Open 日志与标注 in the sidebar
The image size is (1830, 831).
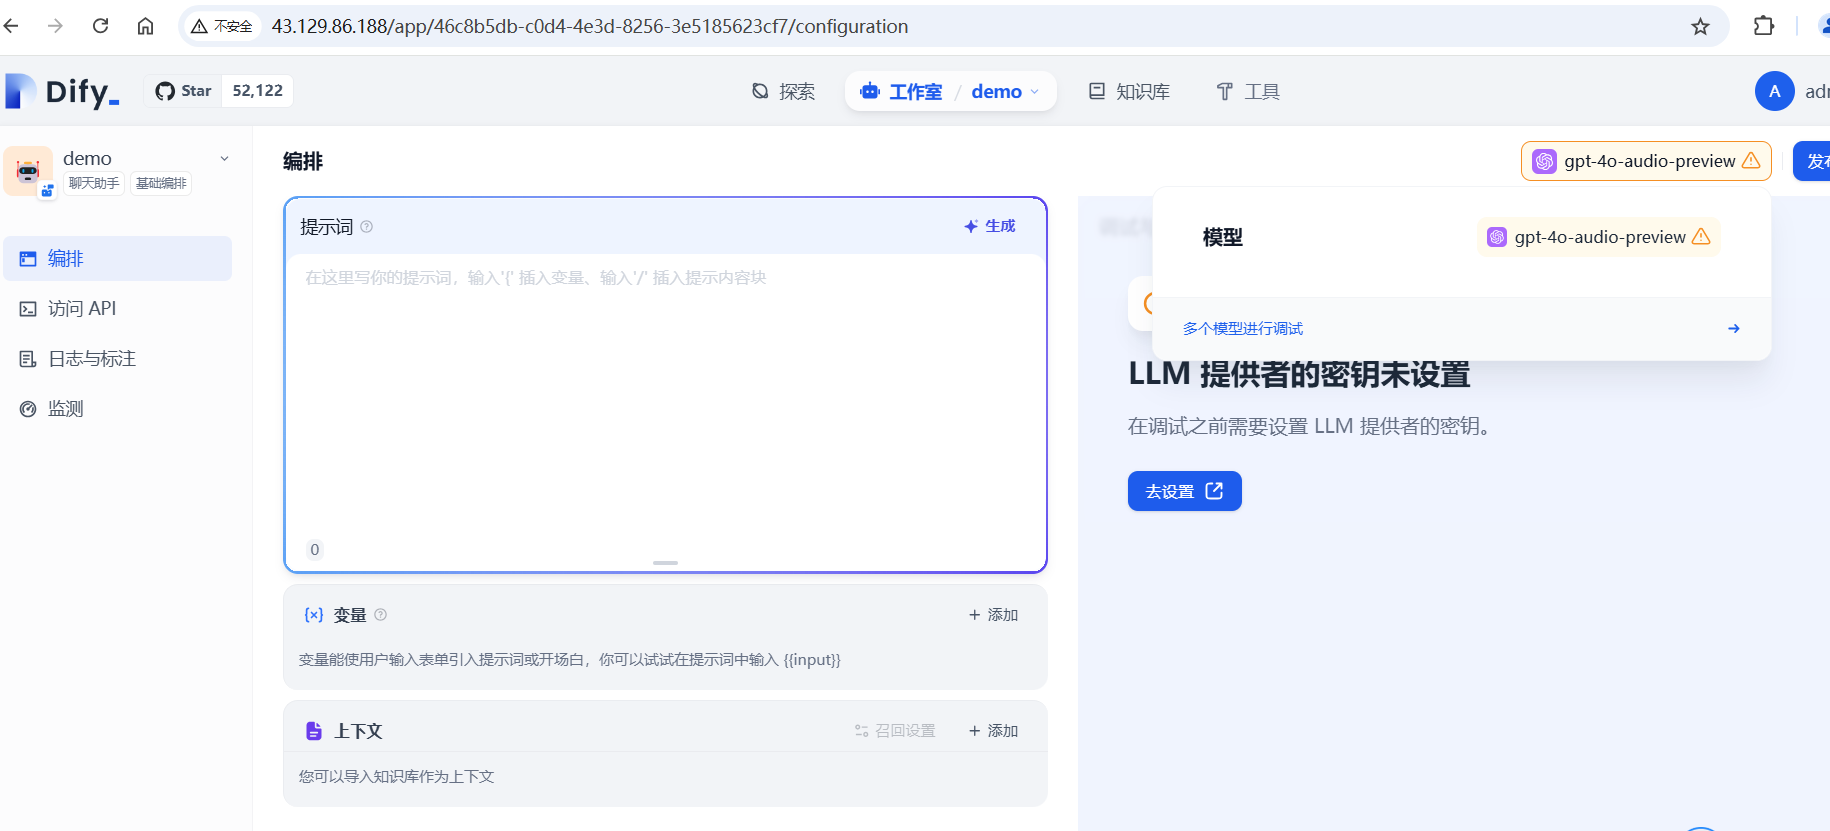point(91,359)
